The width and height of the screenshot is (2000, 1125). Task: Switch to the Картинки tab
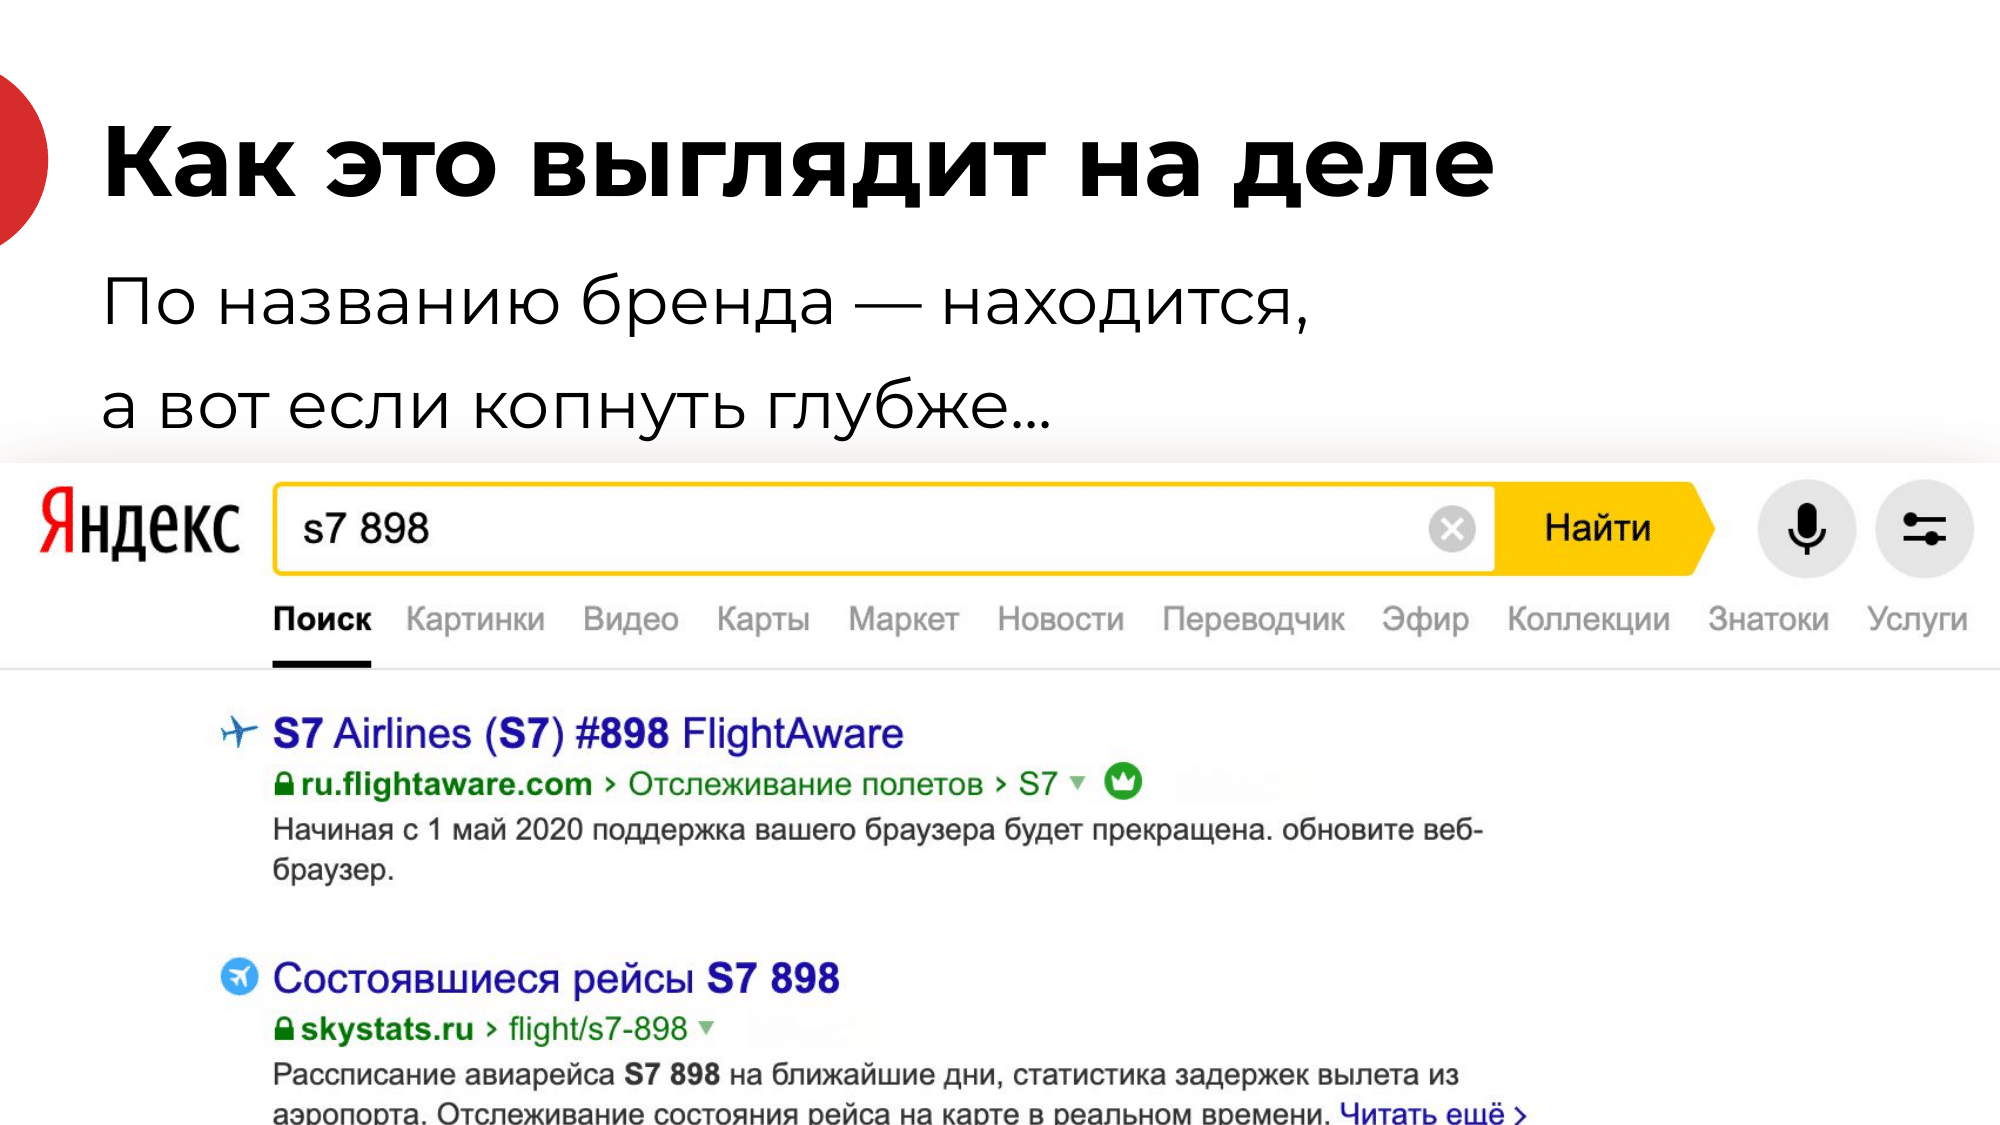pyautogui.click(x=475, y=619)
